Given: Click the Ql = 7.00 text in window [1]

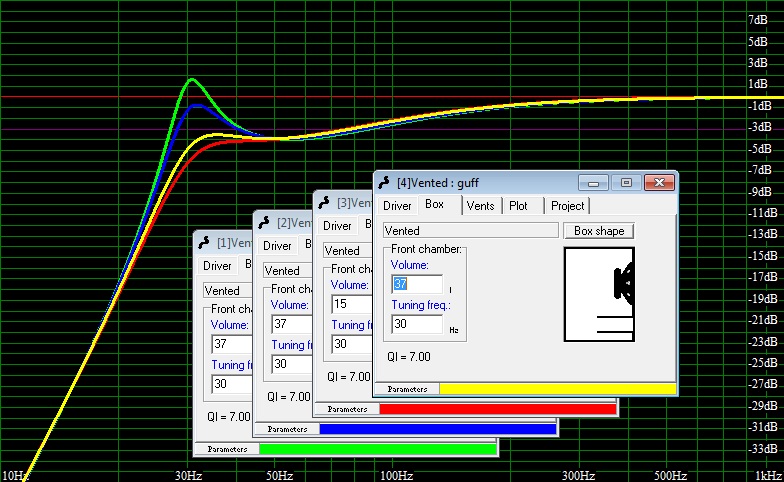Looking at the screenshot, I should point(228,416).
